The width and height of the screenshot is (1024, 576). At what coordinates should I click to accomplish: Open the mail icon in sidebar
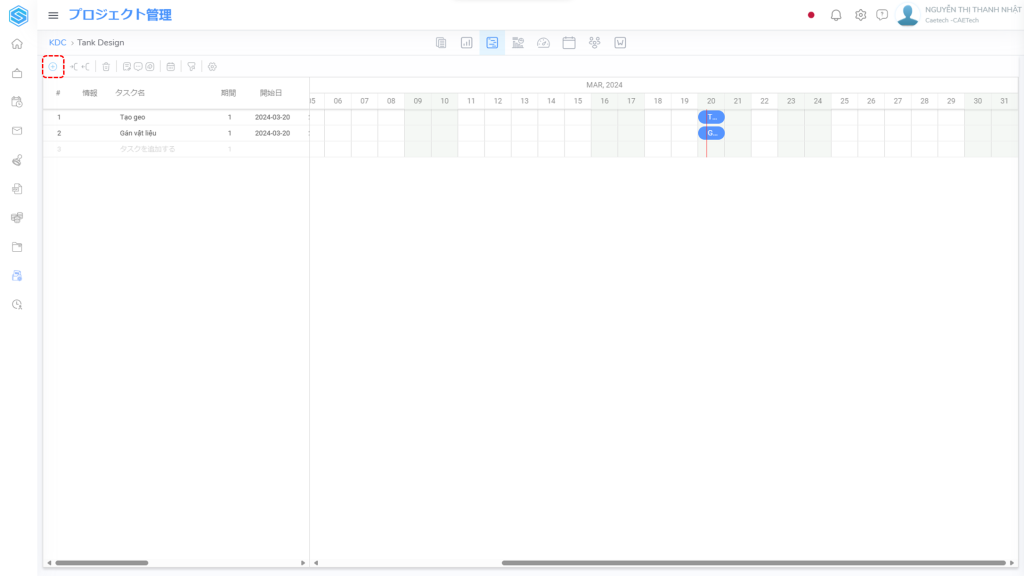17,131
